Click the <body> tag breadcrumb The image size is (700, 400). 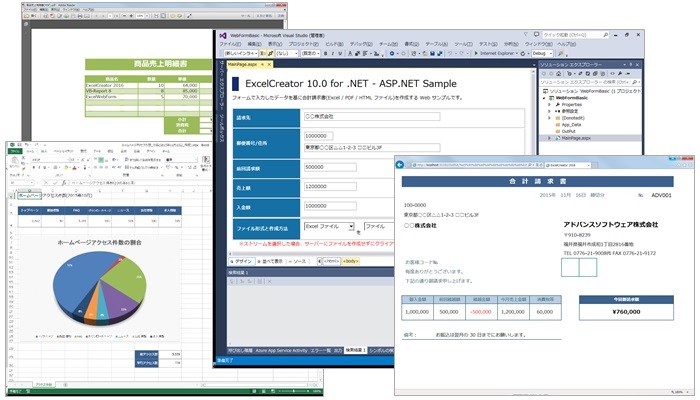(351, 261)
